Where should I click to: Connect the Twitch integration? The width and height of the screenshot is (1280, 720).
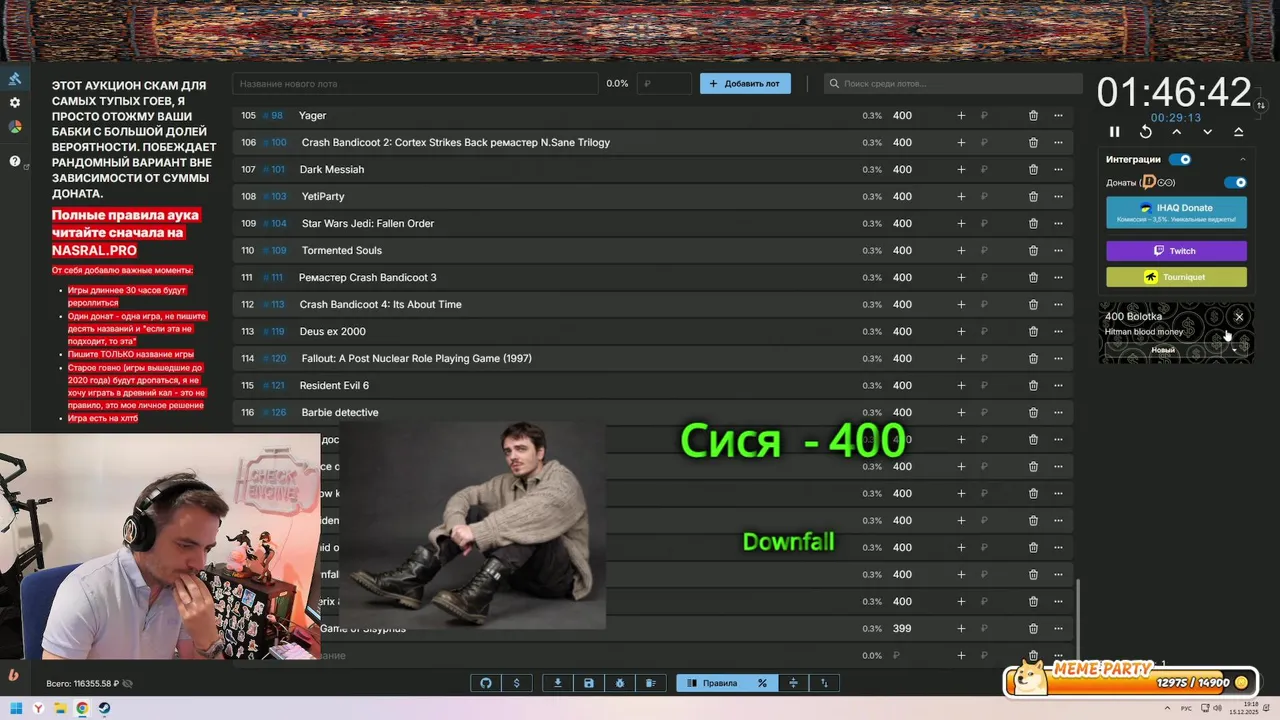(1176, 251)
